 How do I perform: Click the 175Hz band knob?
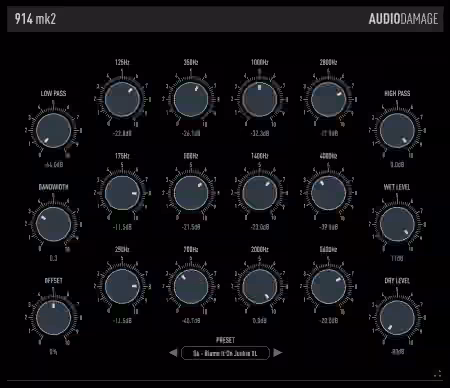pos(122,193)
